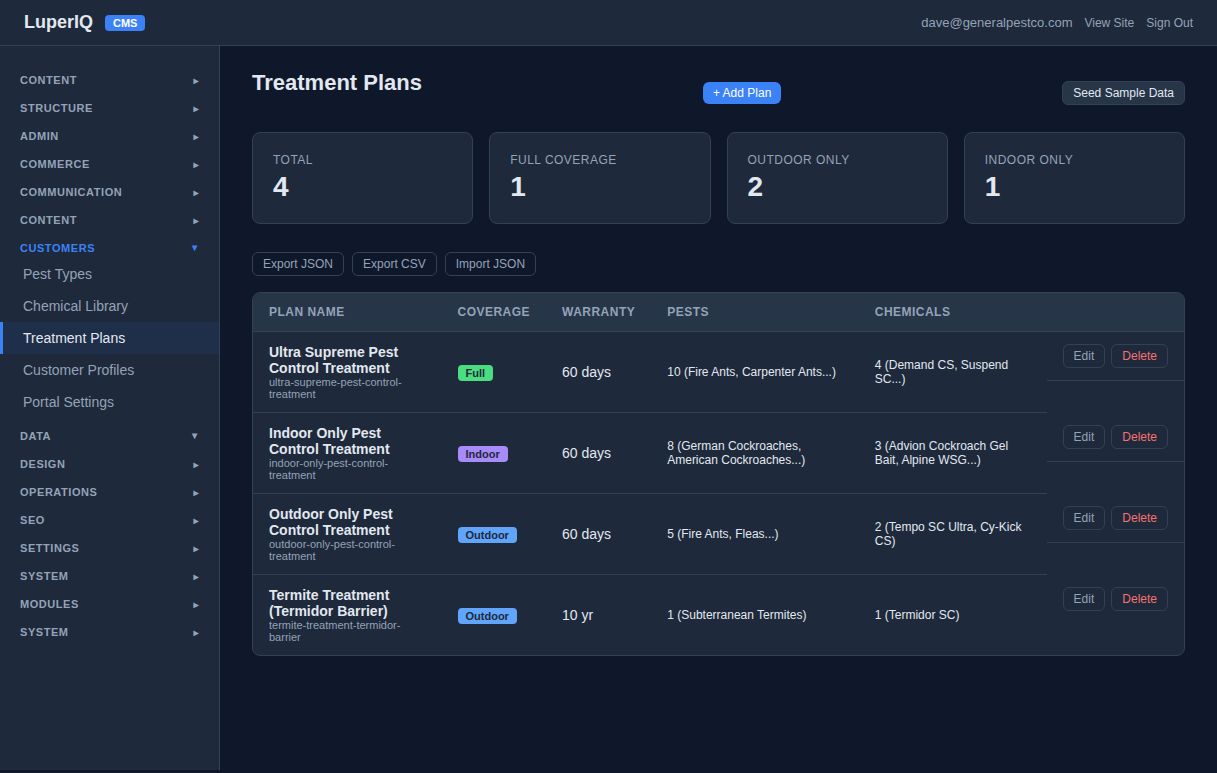This screenshot has height=773, width=1217.
Task: Open the Chemical Library page
Action: coord(75,306)
